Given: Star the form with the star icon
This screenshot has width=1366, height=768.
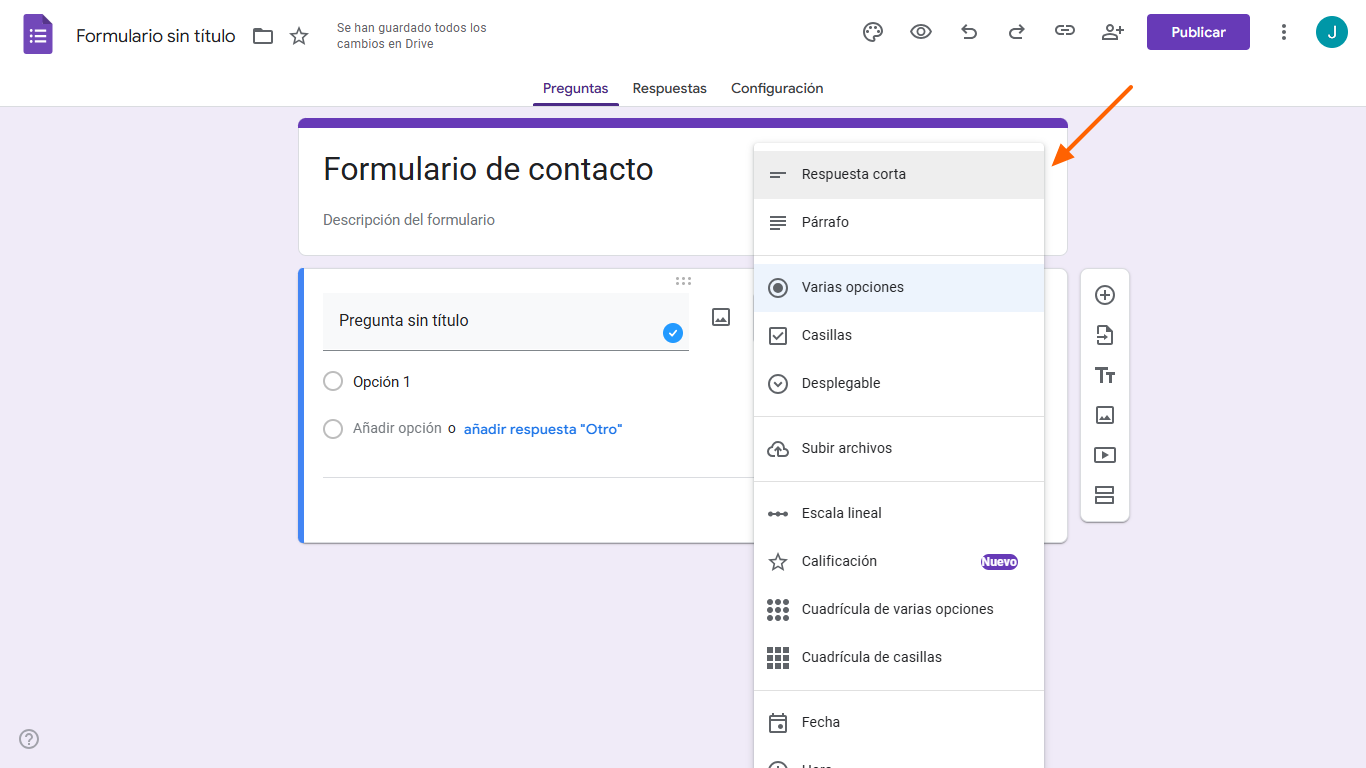Looking at the screenshot, I should tap(299, 36).
